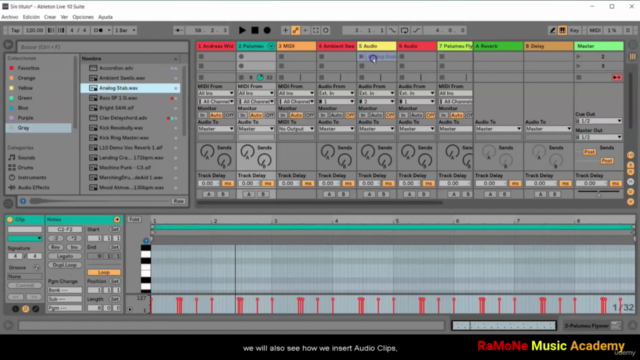Select the Favoritos collection

tap(29, 68)
